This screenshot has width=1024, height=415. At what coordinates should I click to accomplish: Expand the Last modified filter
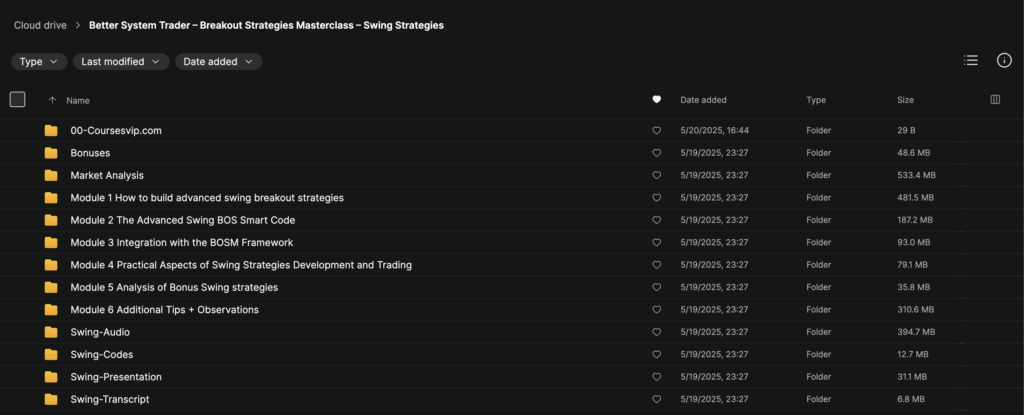point(120,62)
